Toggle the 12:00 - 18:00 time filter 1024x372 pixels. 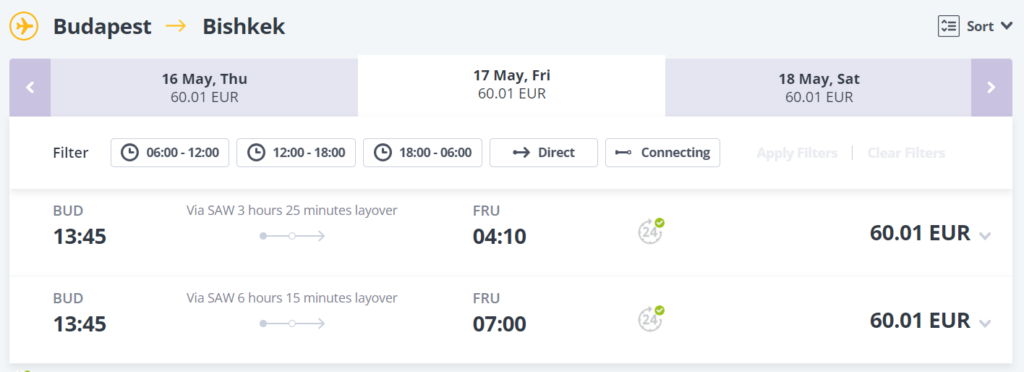(296, 153)
